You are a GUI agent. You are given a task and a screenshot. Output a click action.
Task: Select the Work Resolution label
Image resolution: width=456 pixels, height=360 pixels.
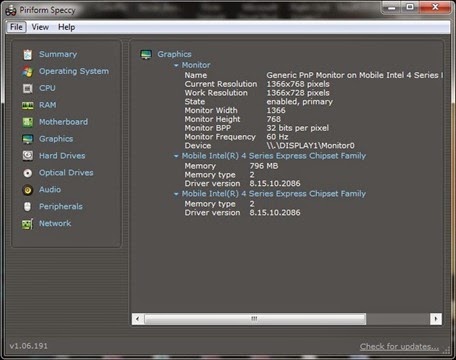[216, 93]
